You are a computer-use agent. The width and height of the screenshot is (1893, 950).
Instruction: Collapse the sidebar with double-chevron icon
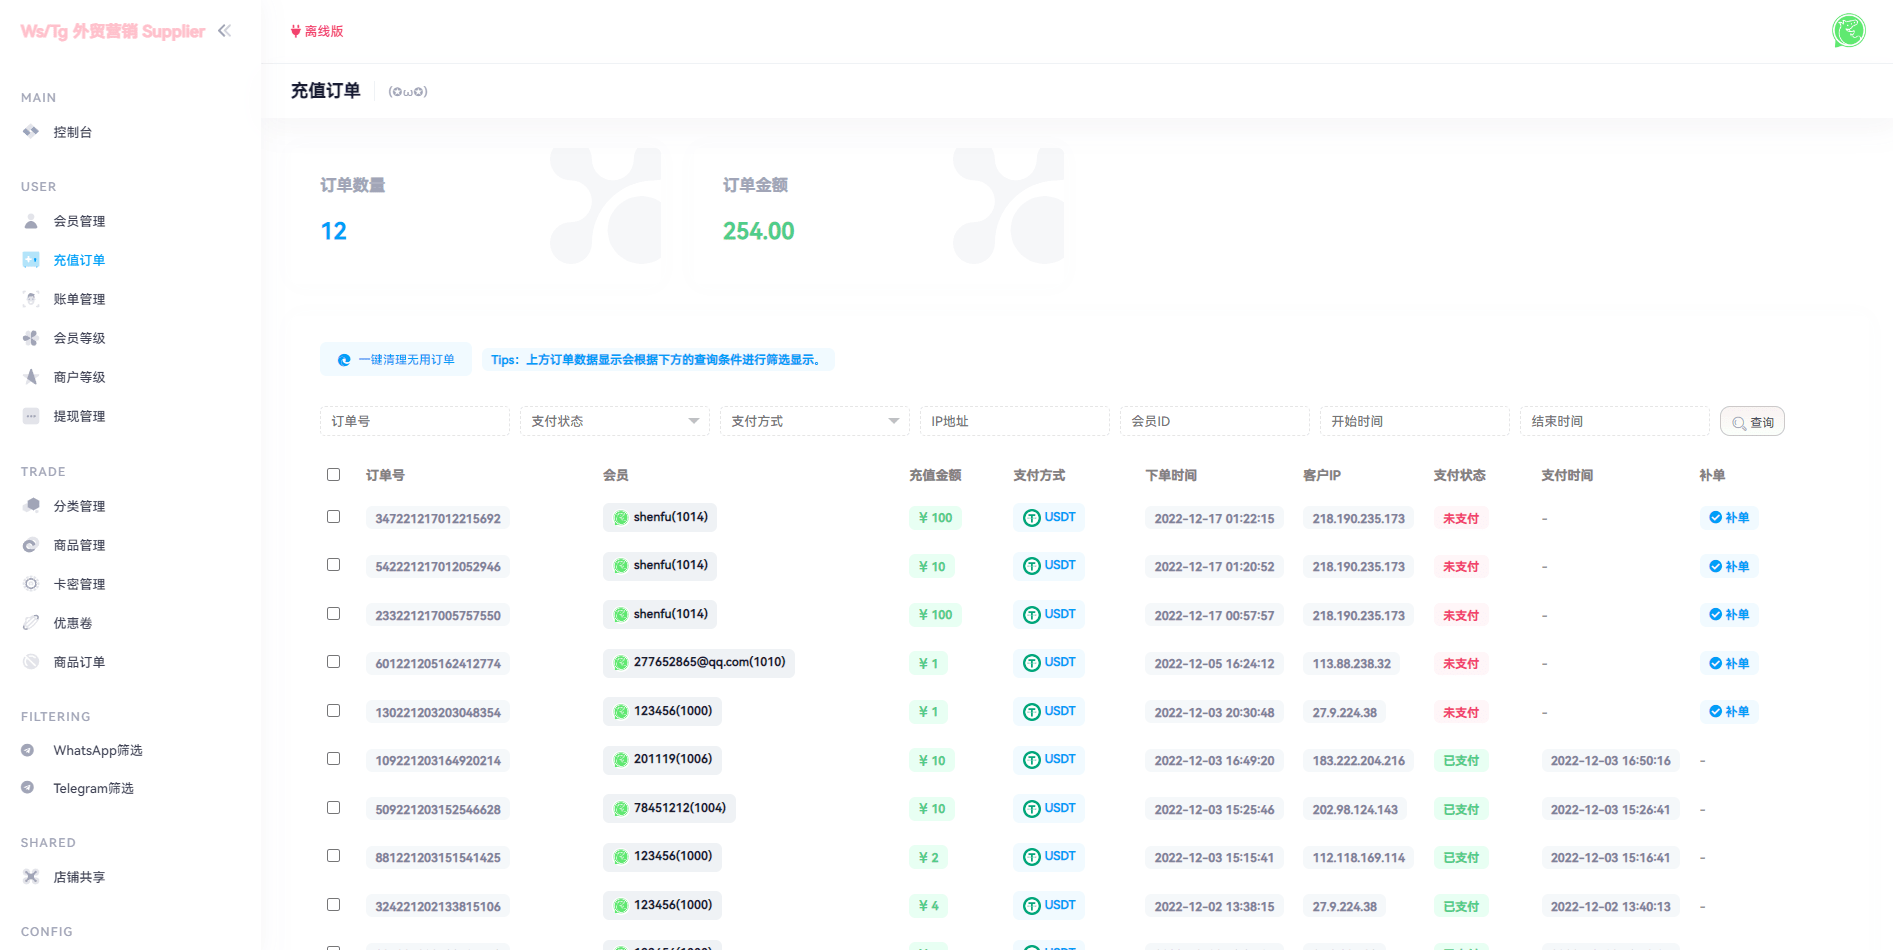[x=224, y=31]
